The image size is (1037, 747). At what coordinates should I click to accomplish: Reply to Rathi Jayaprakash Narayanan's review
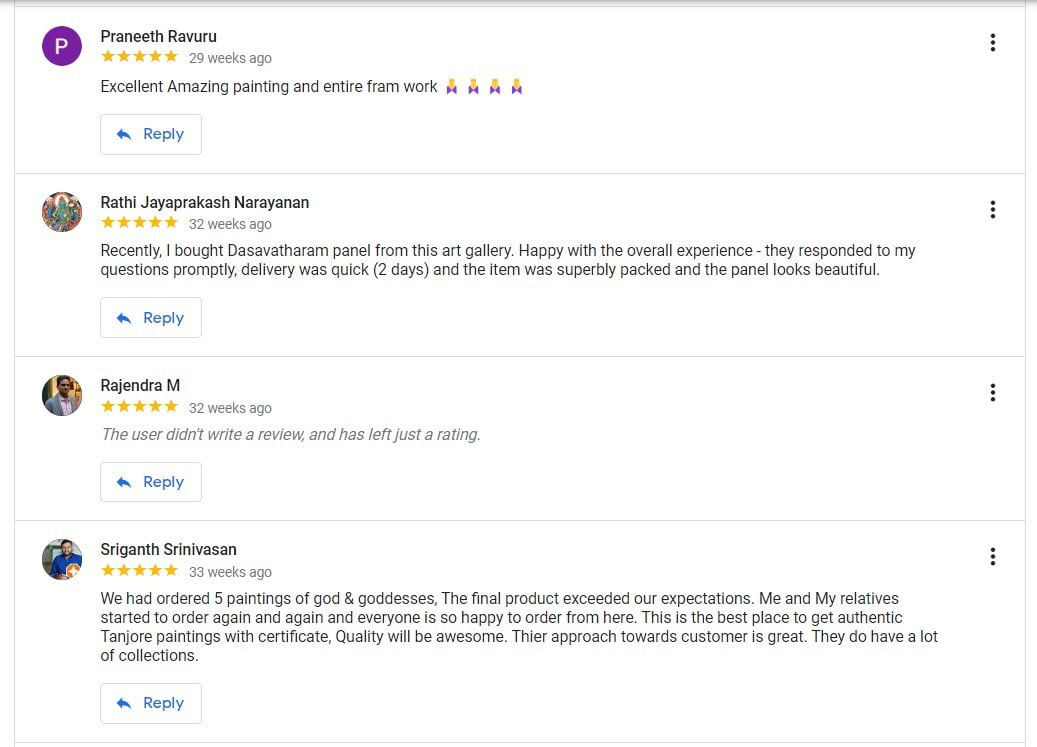click(151, 318)
